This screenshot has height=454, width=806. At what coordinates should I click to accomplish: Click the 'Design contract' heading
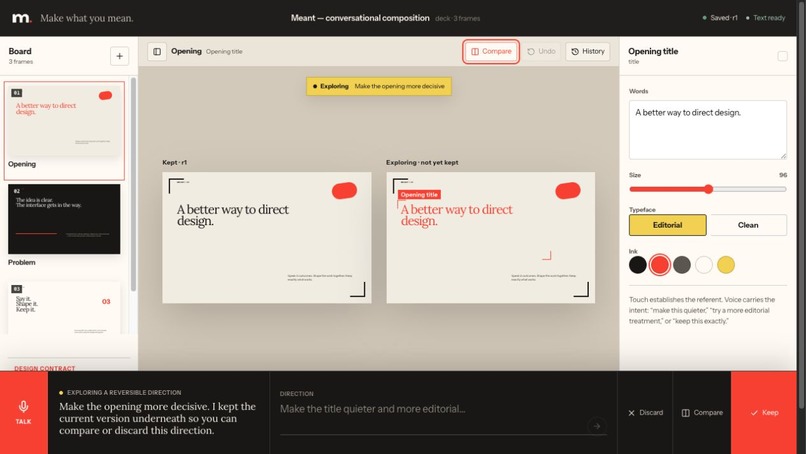(45, 368)
